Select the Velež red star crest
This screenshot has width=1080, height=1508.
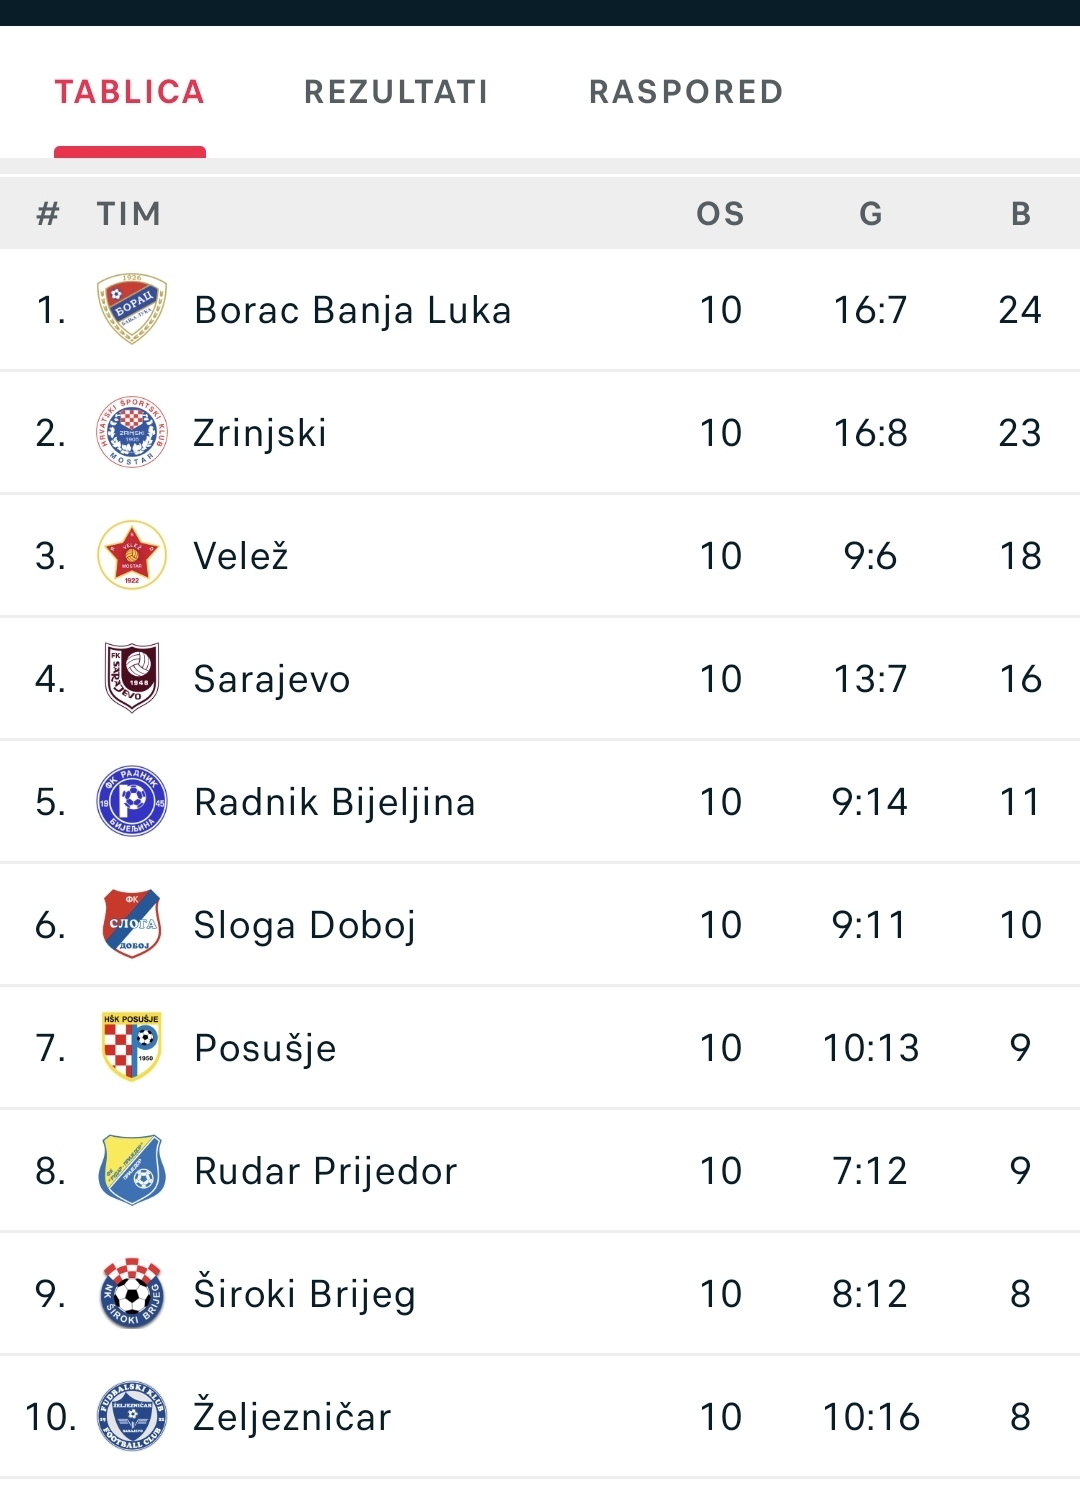(x=132, y=556)
